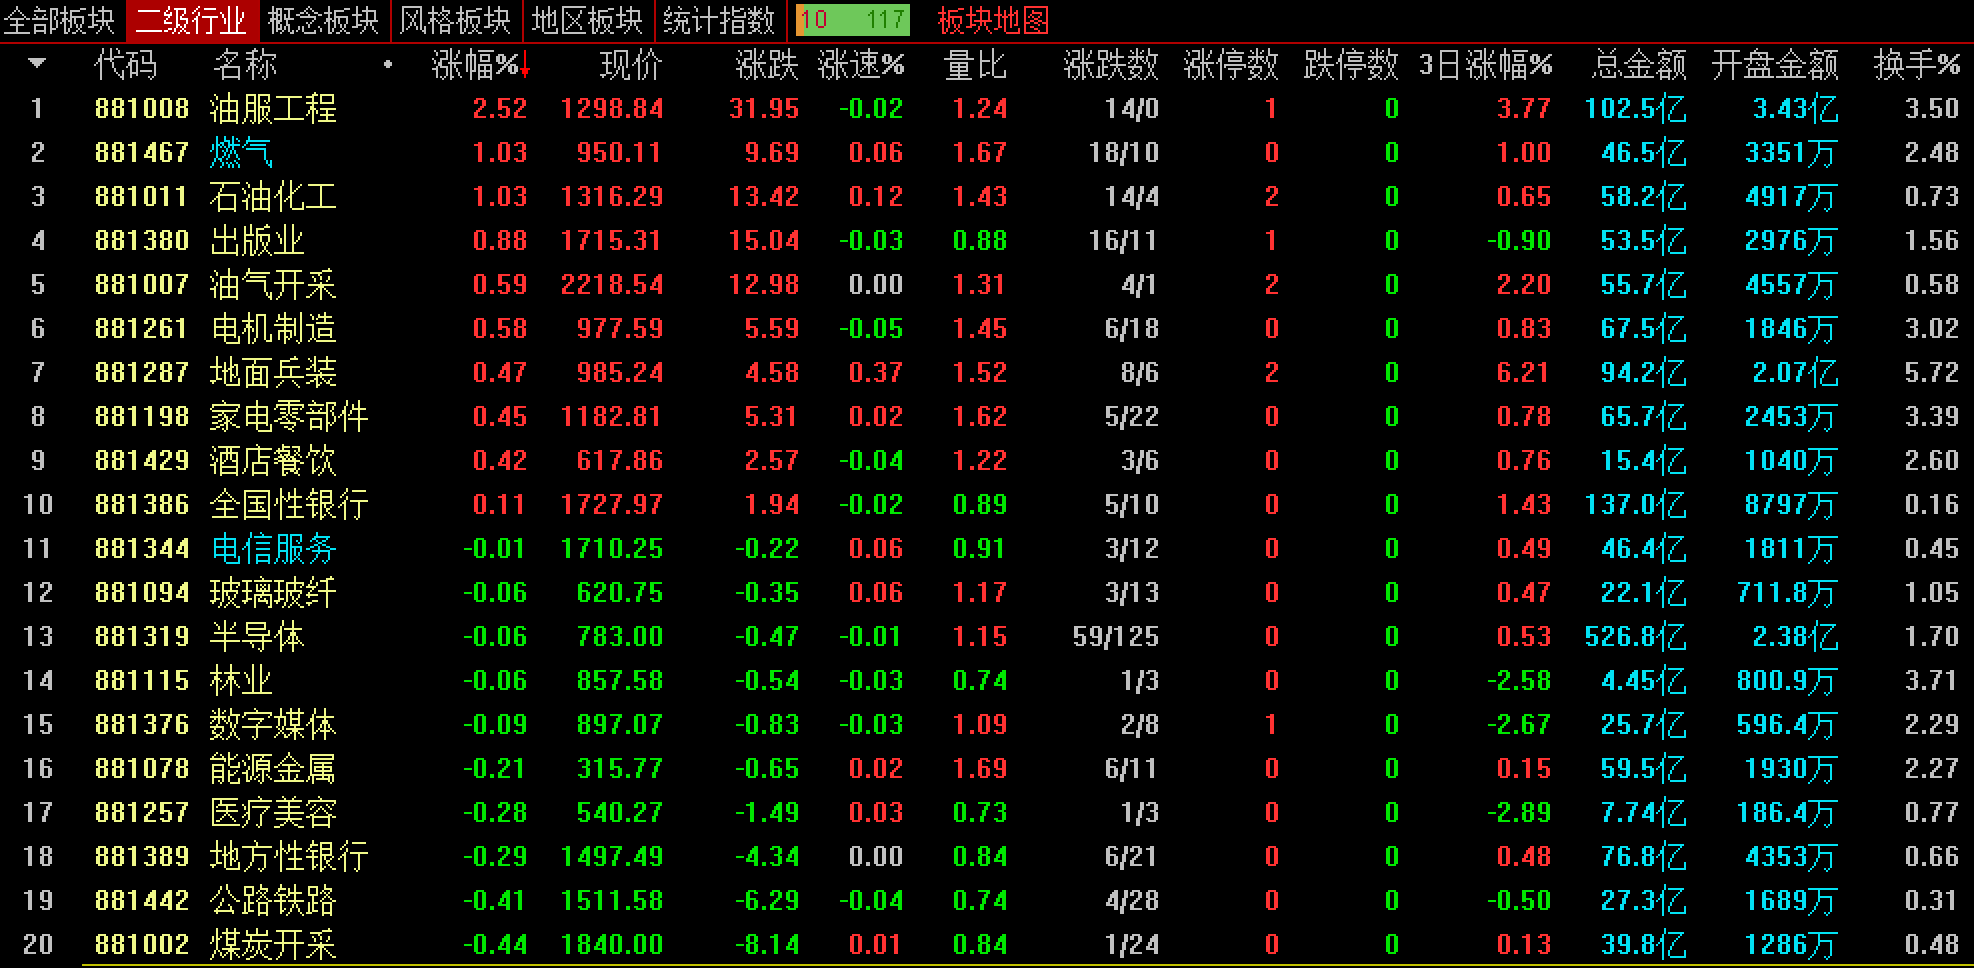Sort by 开盘金额 column header
Viewport: 1974px width, 968px height.
click(x=1775, y=65)
